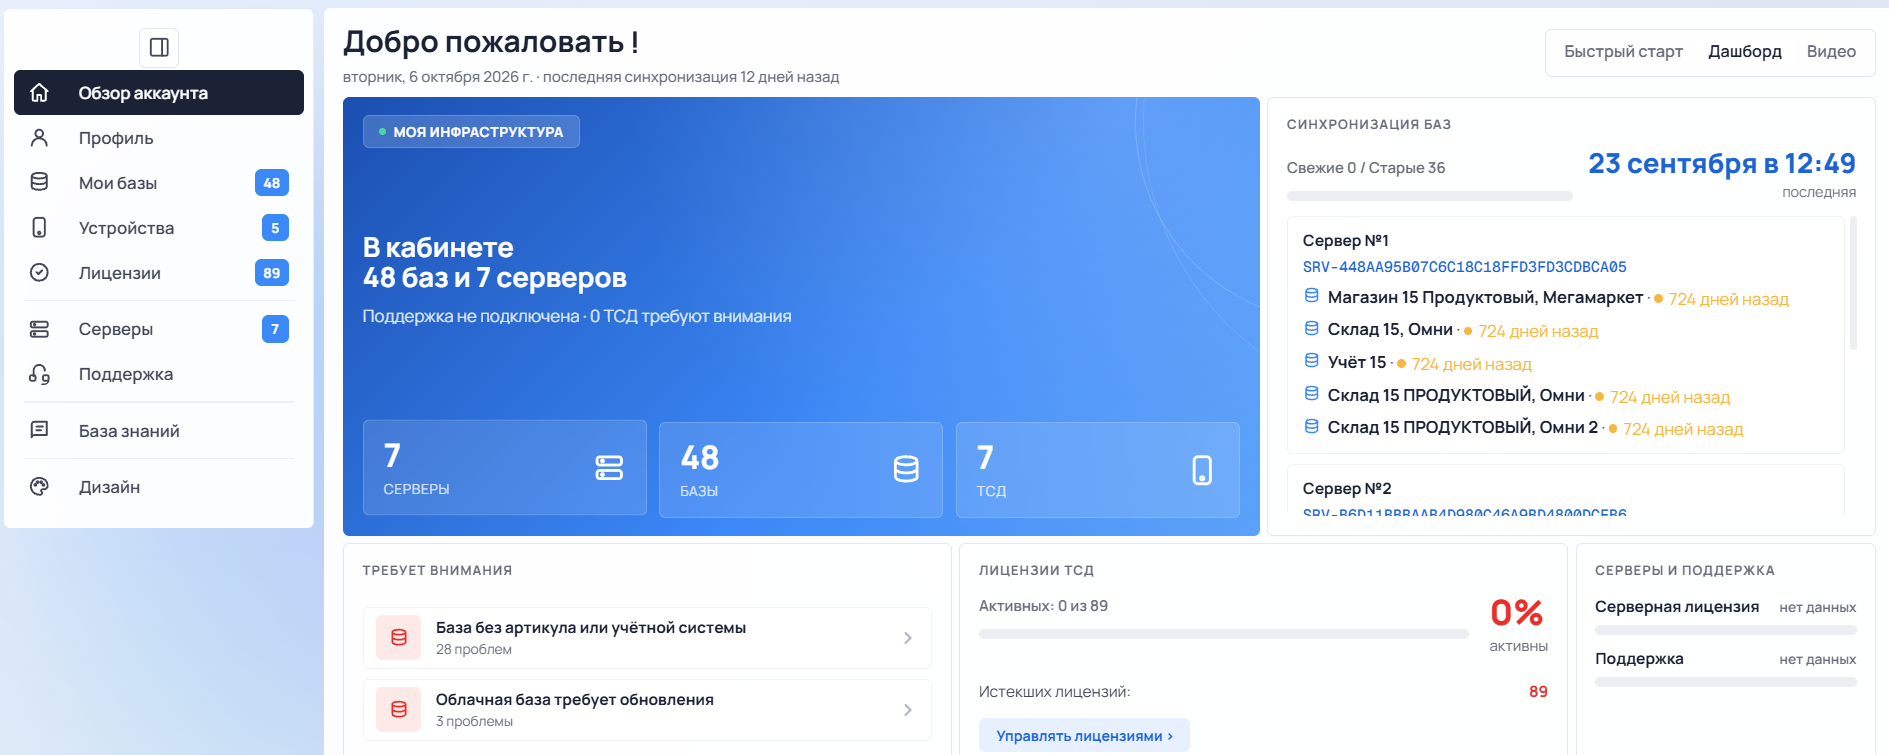Click the 28 проблем text
Viewport: 1889px width, 755px height.
pos(474,650)
